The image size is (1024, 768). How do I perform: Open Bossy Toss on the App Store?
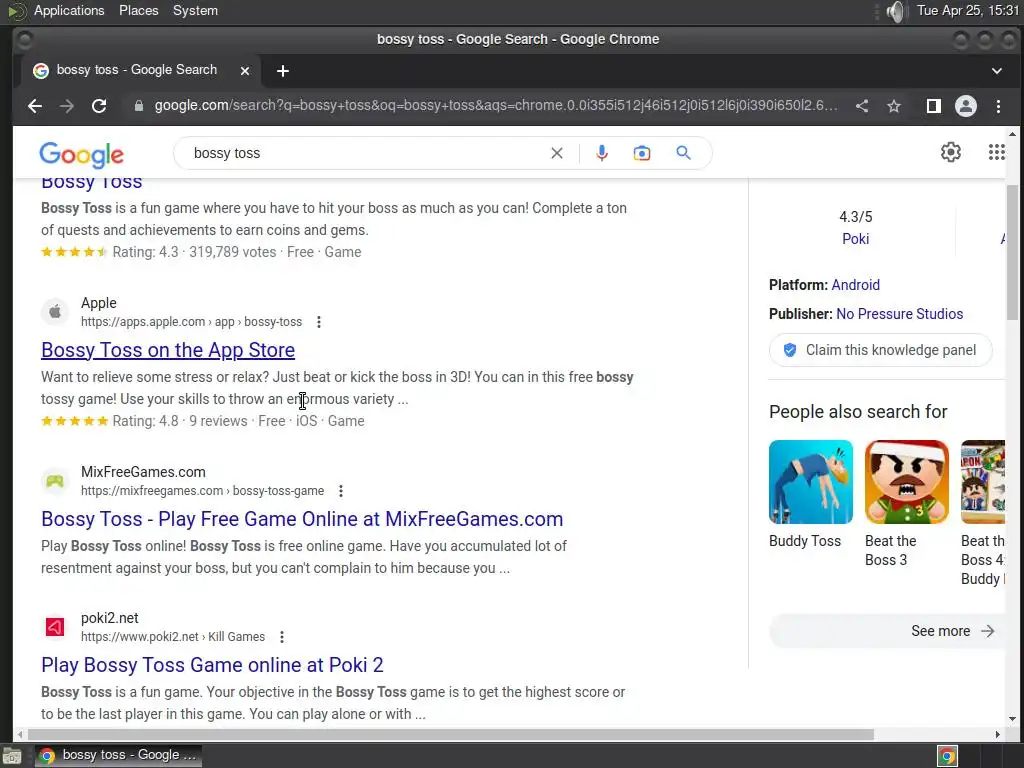click(x=168, y=350)
